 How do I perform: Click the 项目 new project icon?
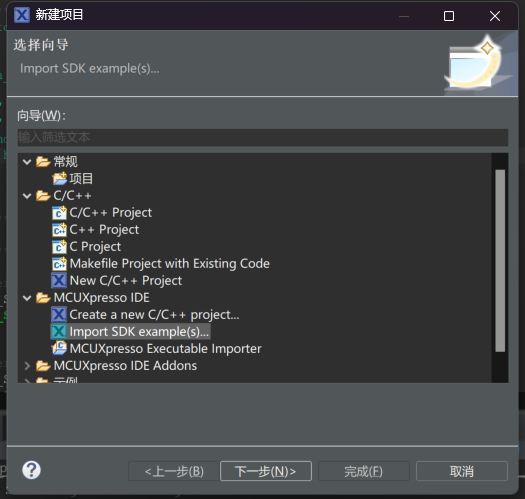pyautogui.click(x=60, y=179)
